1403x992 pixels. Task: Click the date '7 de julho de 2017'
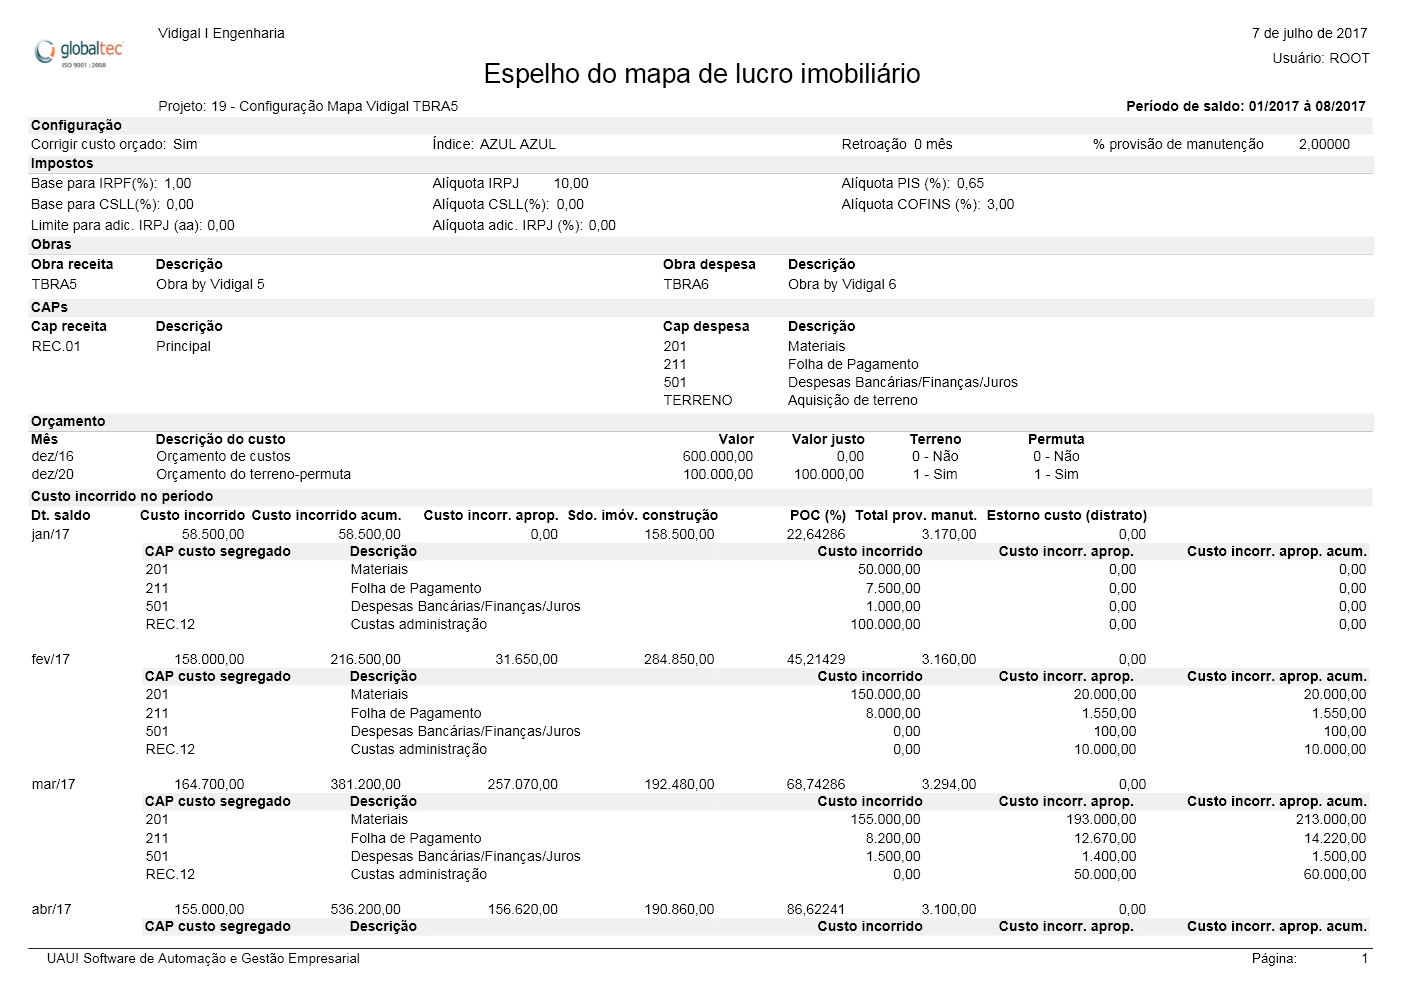point(1309,33)
